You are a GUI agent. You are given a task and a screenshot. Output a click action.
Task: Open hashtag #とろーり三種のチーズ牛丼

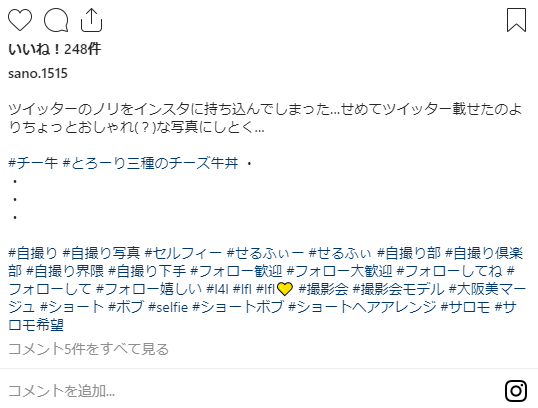point(150,163)
